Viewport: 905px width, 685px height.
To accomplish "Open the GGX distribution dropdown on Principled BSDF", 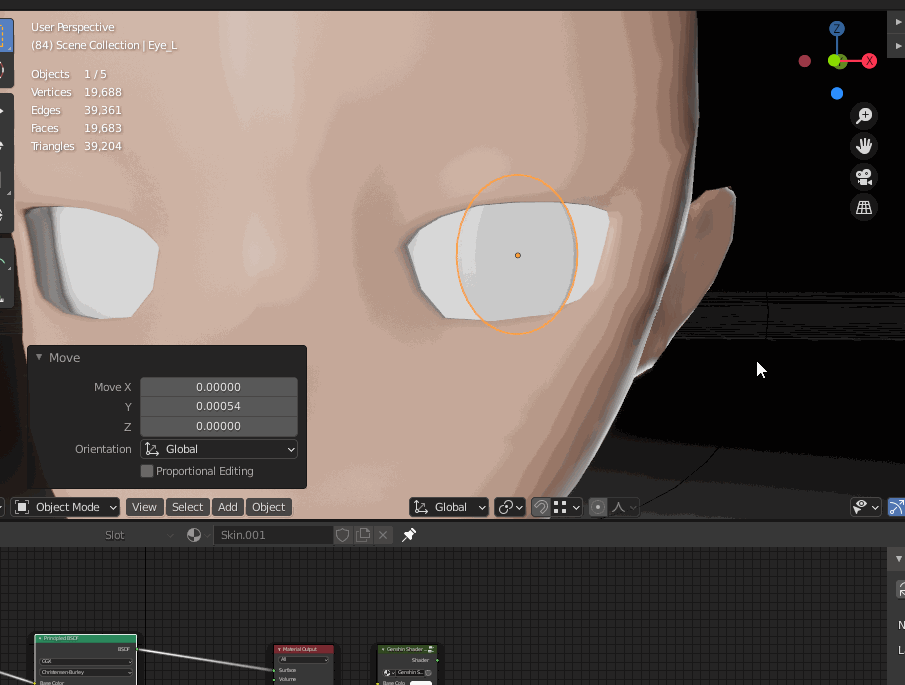I will tap(85, 660).
